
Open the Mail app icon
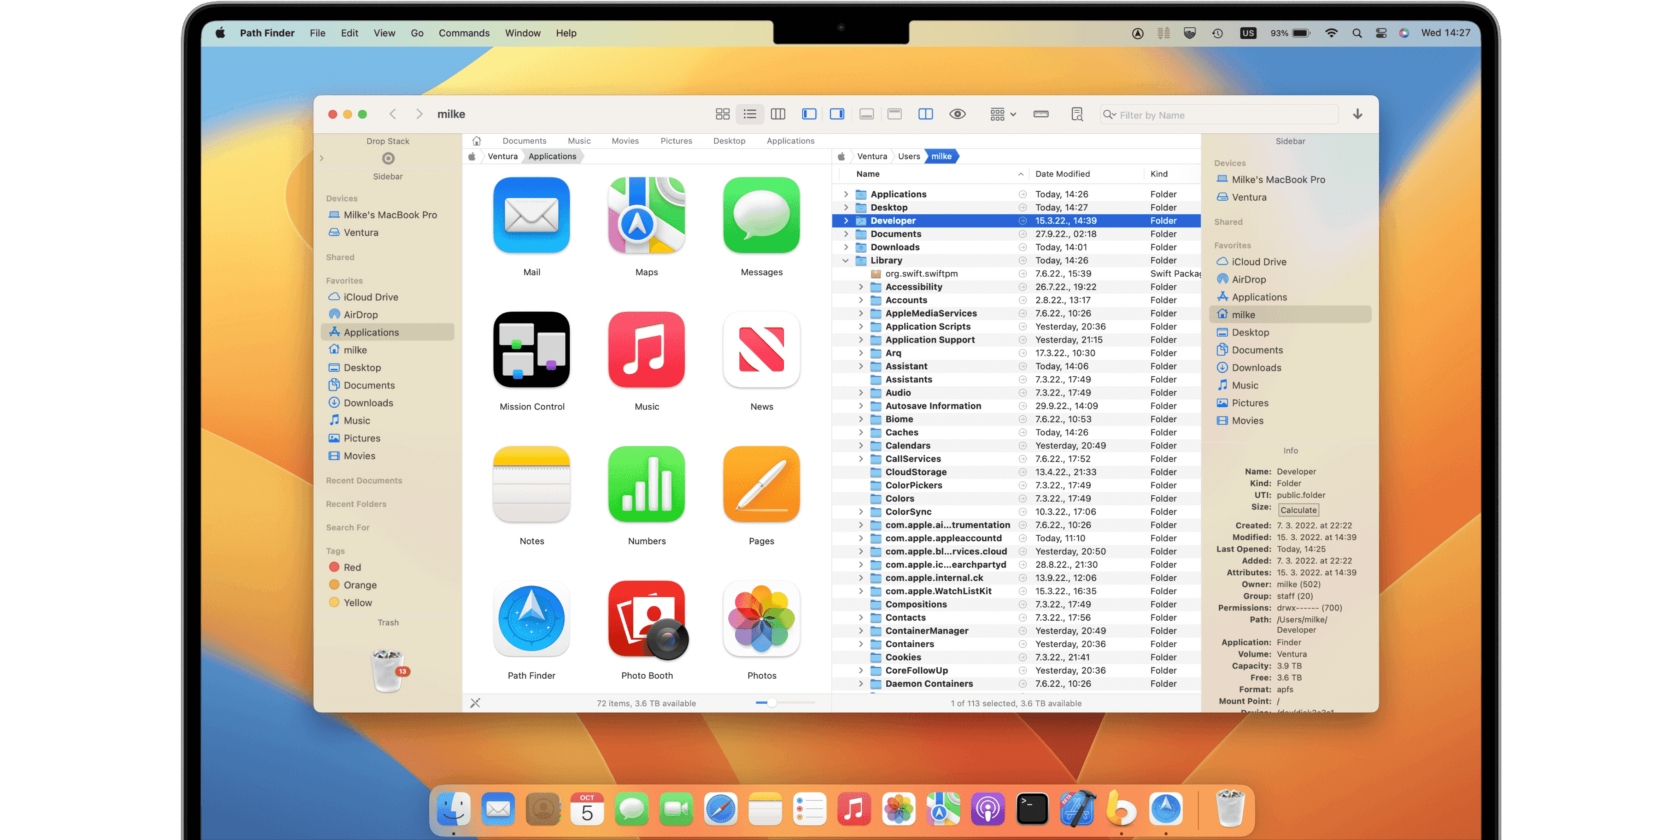coord(532,215)
